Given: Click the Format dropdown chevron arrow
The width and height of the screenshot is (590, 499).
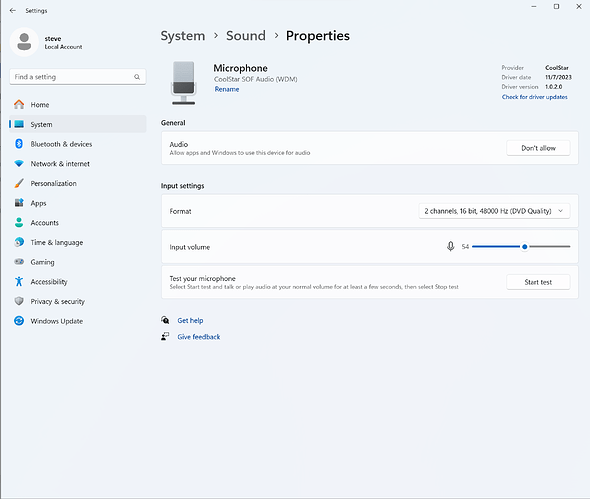Looking at the screenshot, I should point(560,211).
